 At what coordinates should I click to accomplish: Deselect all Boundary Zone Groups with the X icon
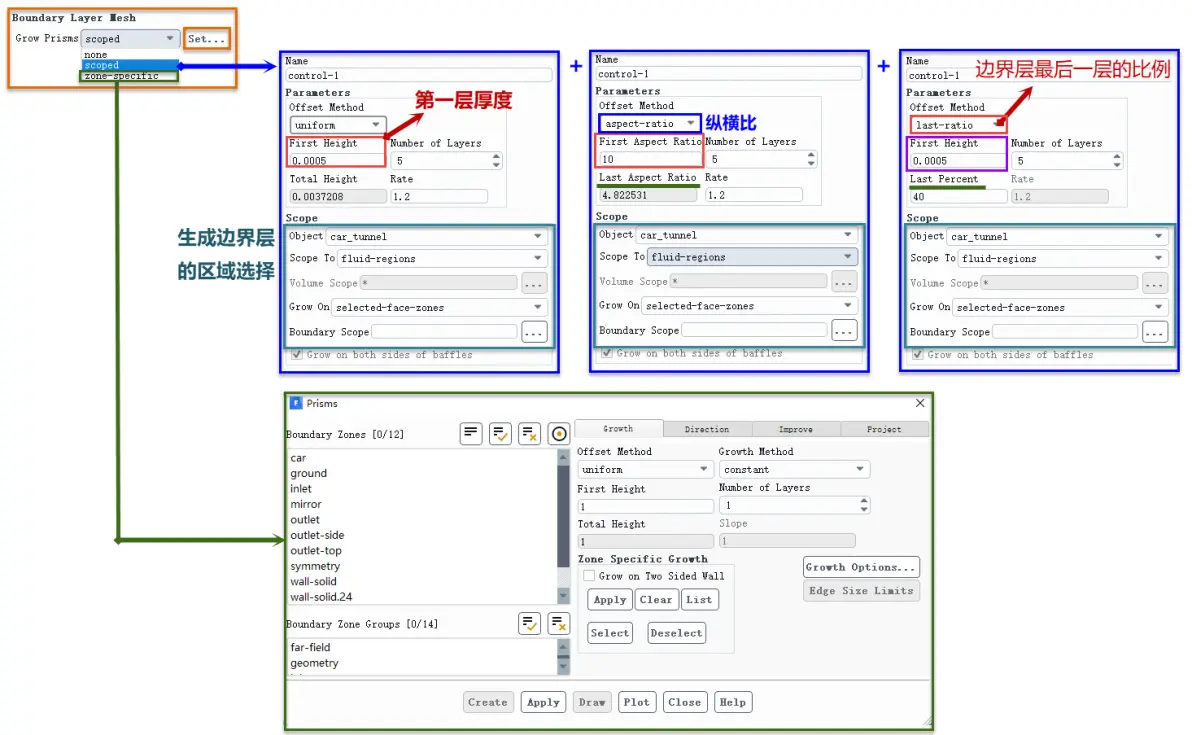coord(559,623)
